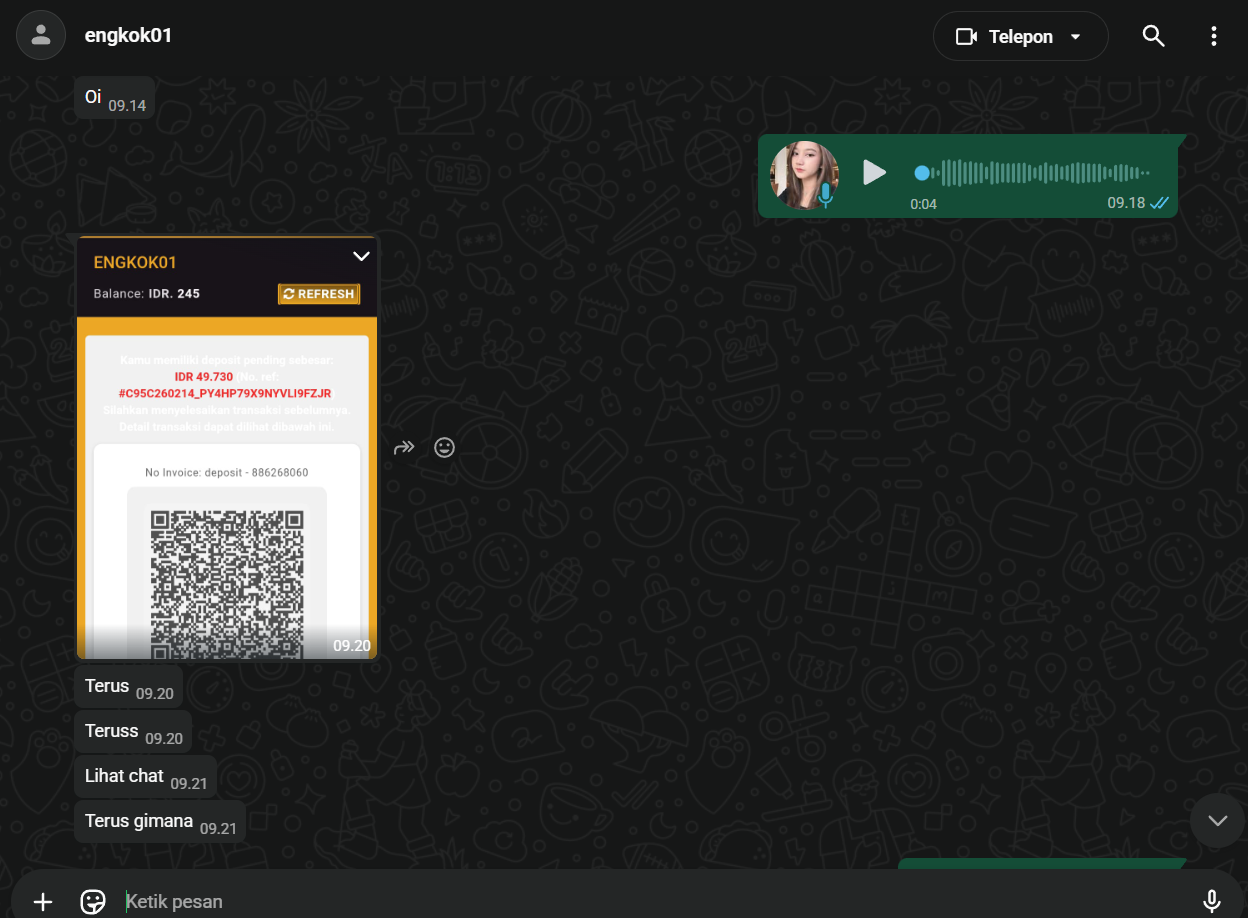The height and width of the screenshot is (918, 1248).
Task: Click the 09.18 timestamp on the voice message
Action: click(x=1126, y=203)
